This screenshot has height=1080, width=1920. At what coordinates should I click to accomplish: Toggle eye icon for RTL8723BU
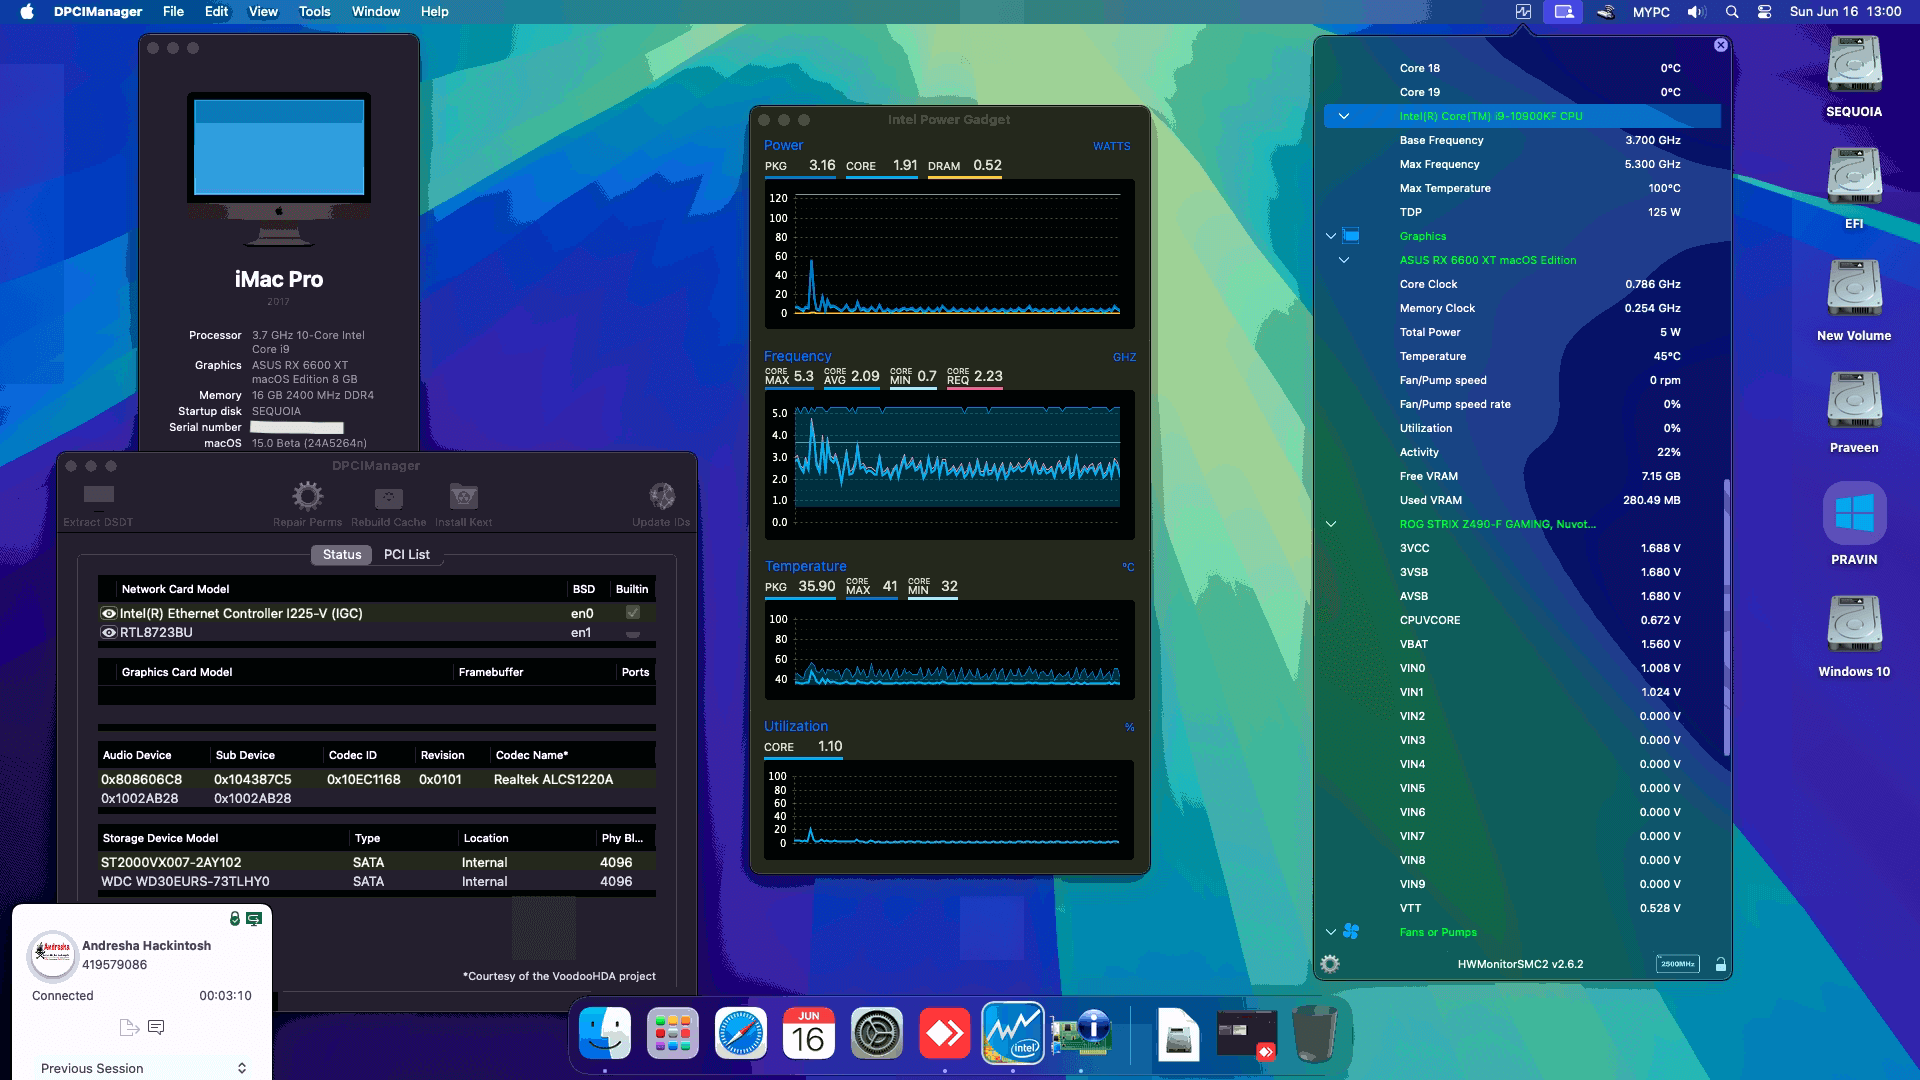point(109,632)
